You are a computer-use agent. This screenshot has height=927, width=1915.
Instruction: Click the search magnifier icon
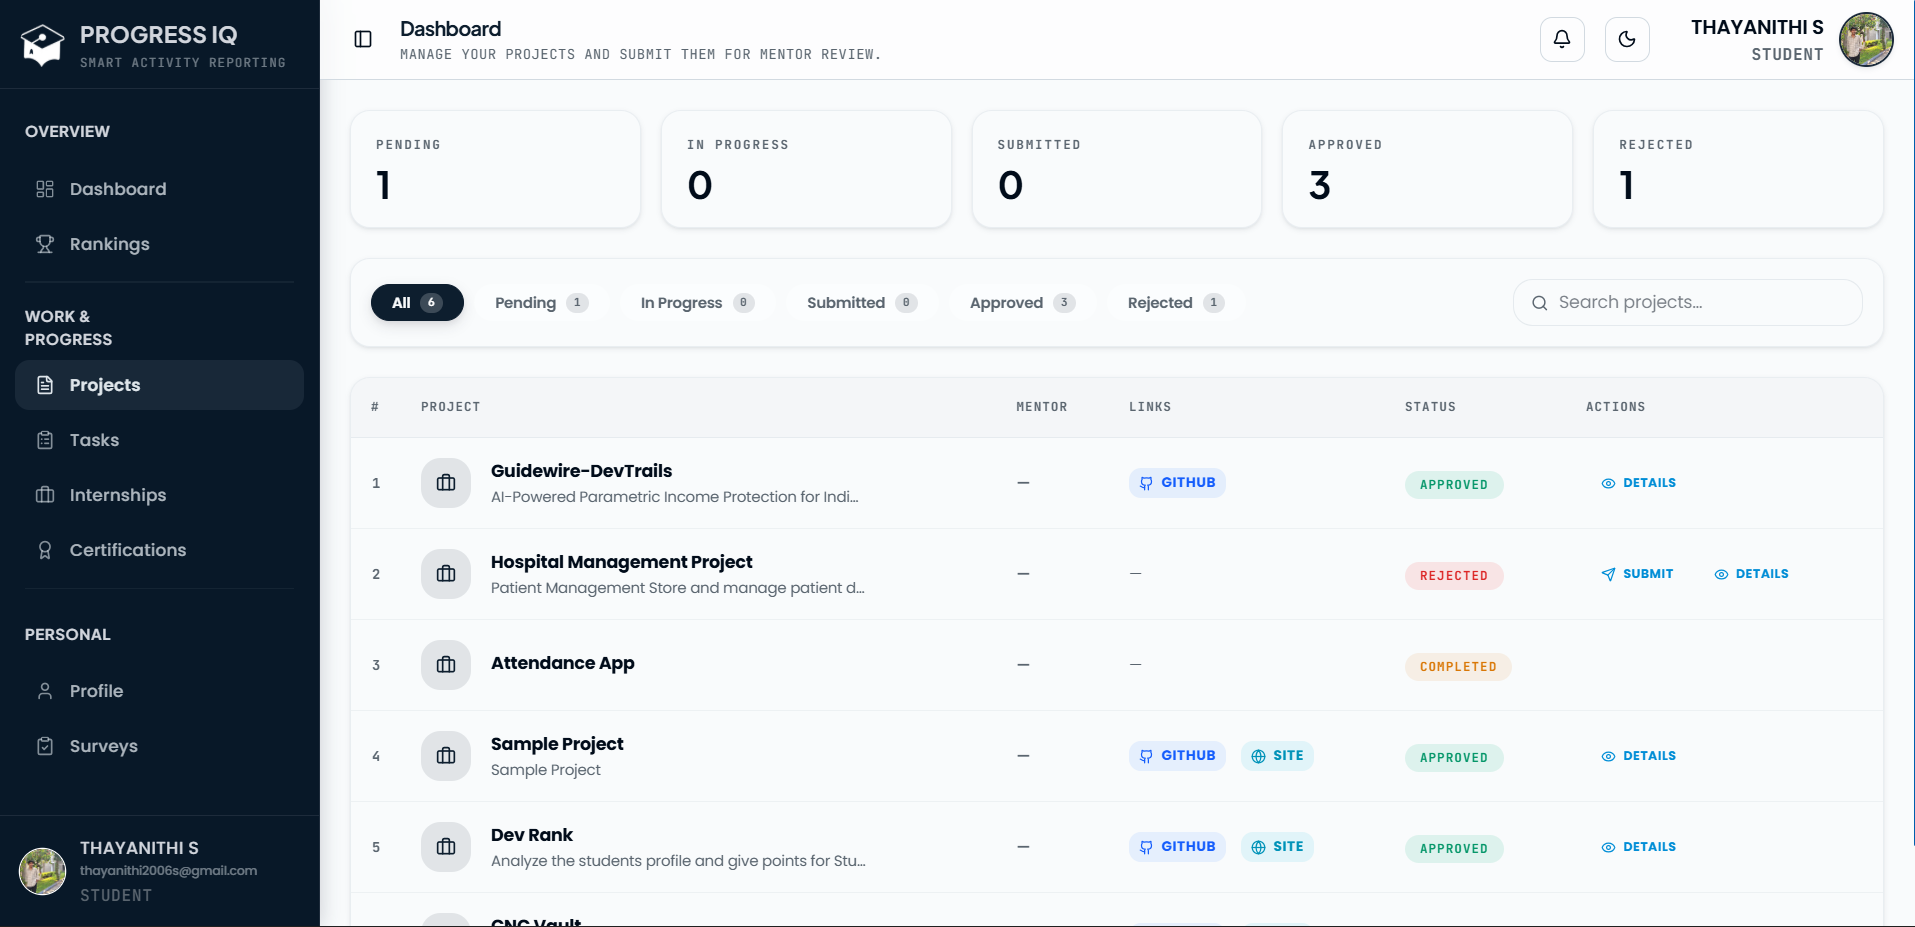tap(1540, 303)
